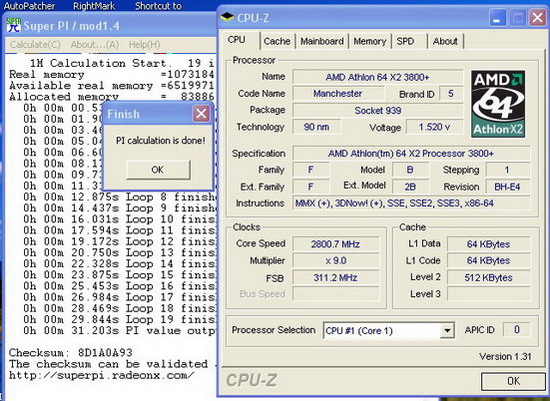
Task: Switch to the Mainboard tab
Action: click(x=322, y=41)
